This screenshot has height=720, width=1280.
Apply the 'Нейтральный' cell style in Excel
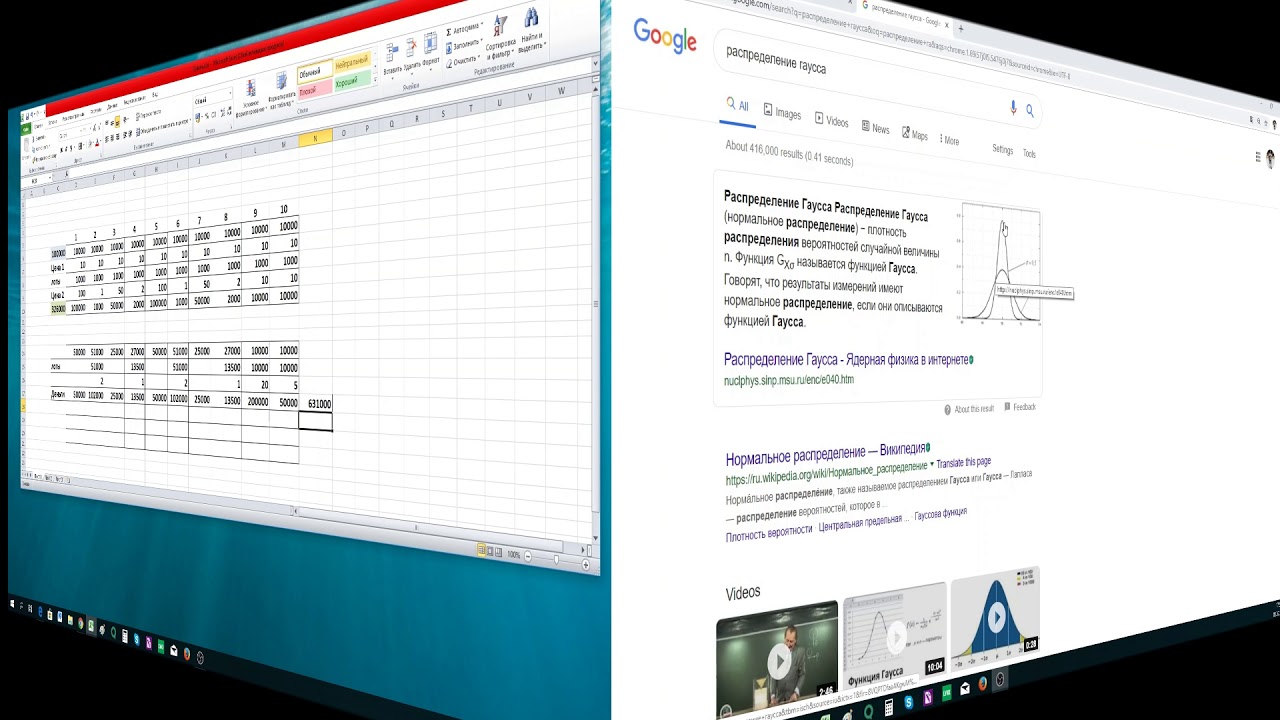click(x=352, y=62)
